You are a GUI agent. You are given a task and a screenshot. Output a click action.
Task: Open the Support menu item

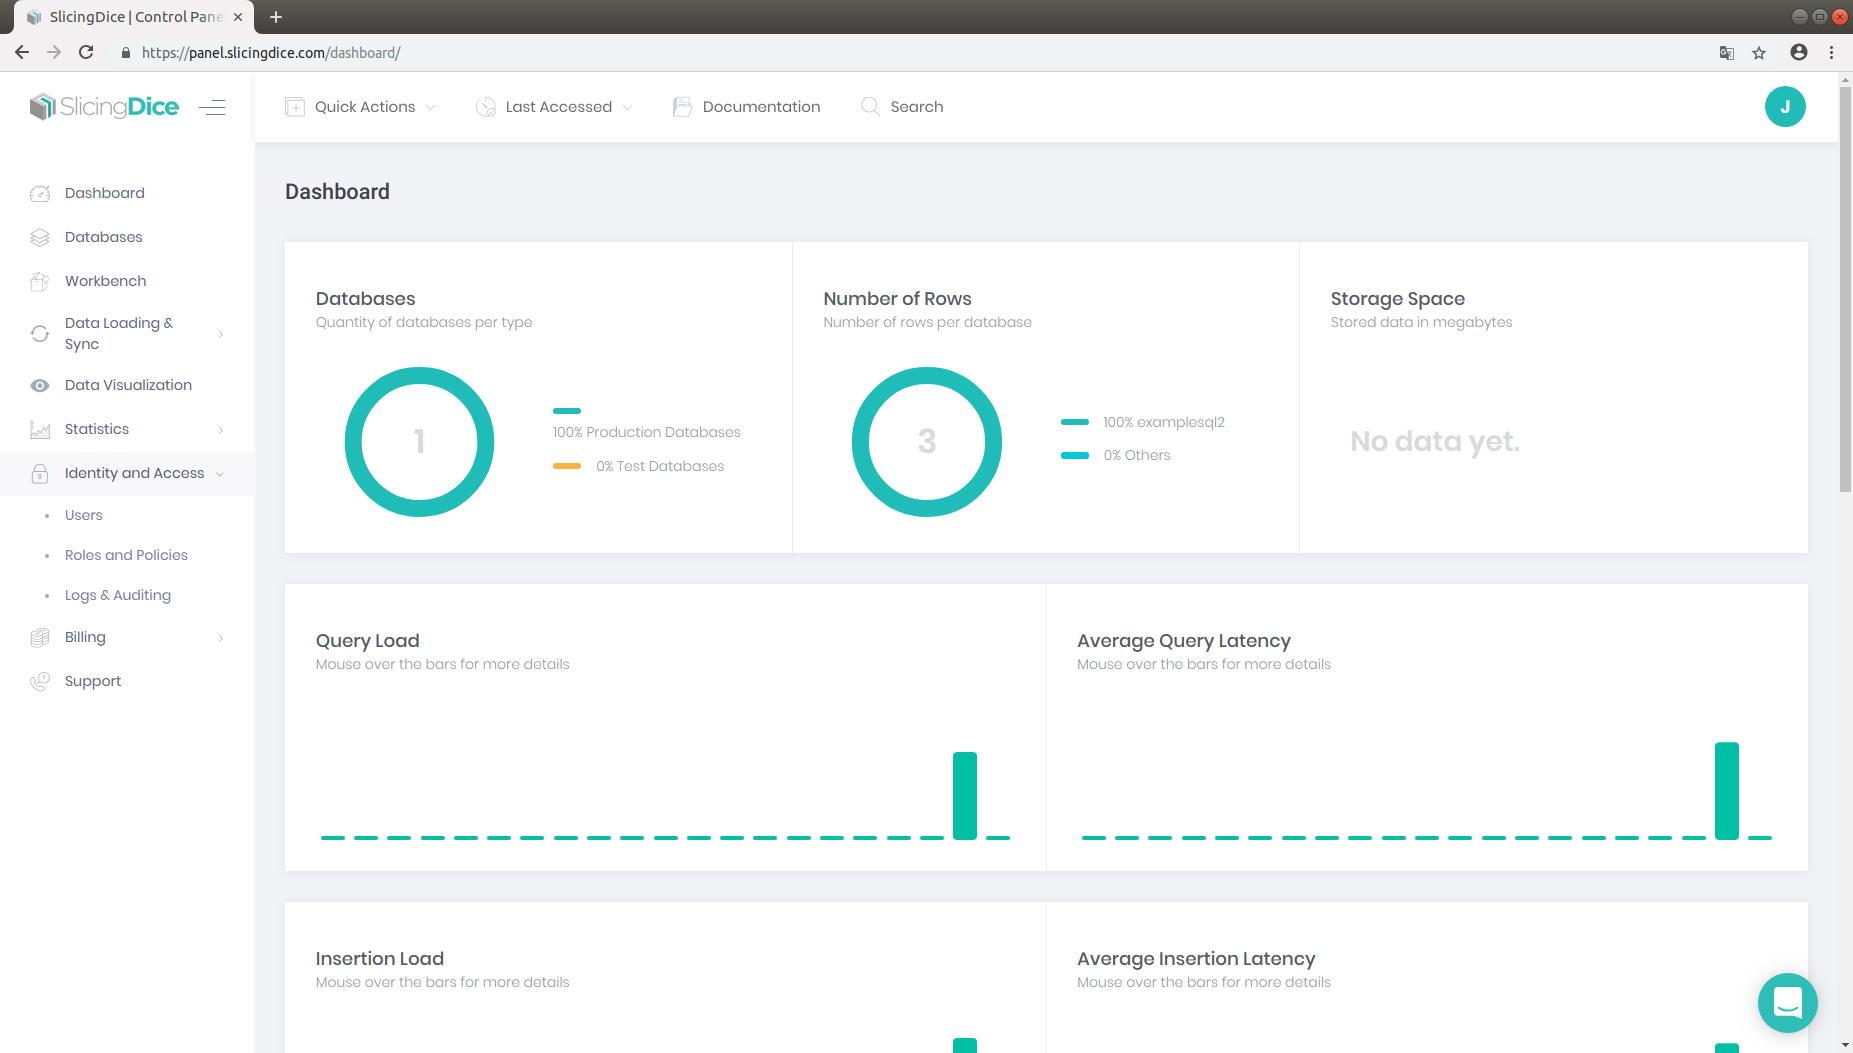point(93,681)
